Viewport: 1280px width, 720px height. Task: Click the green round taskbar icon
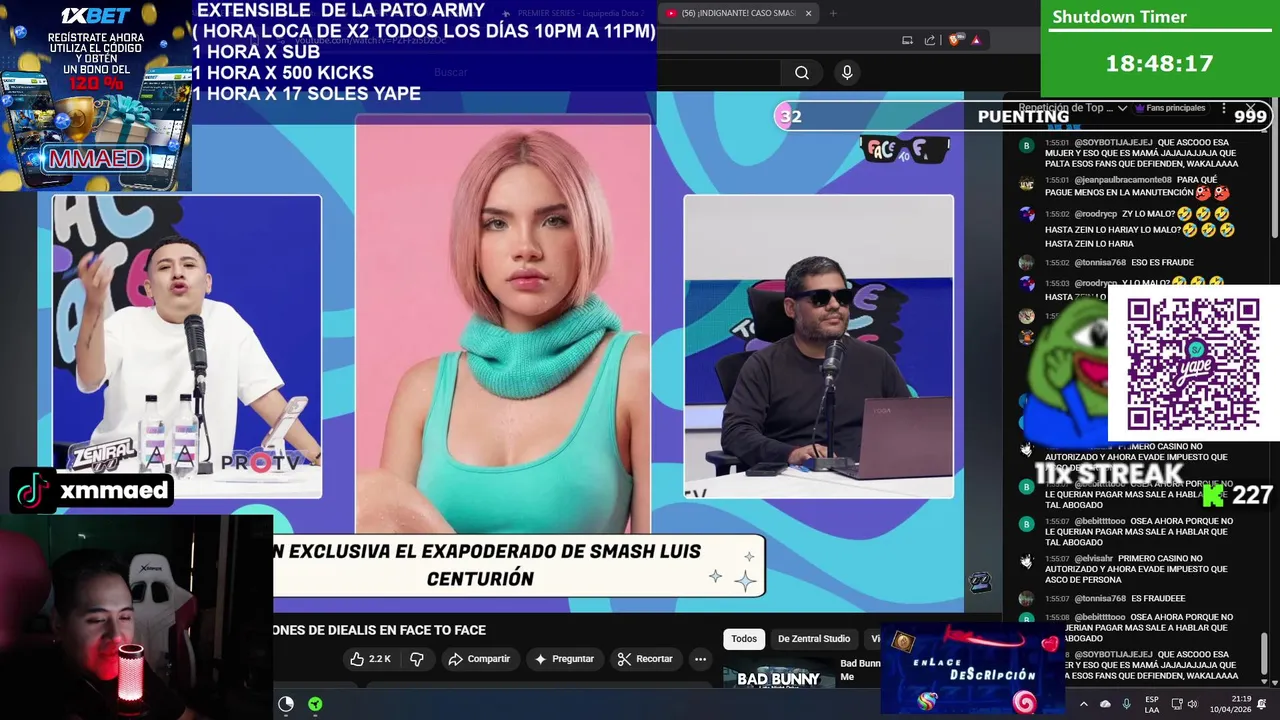point(315,704)
